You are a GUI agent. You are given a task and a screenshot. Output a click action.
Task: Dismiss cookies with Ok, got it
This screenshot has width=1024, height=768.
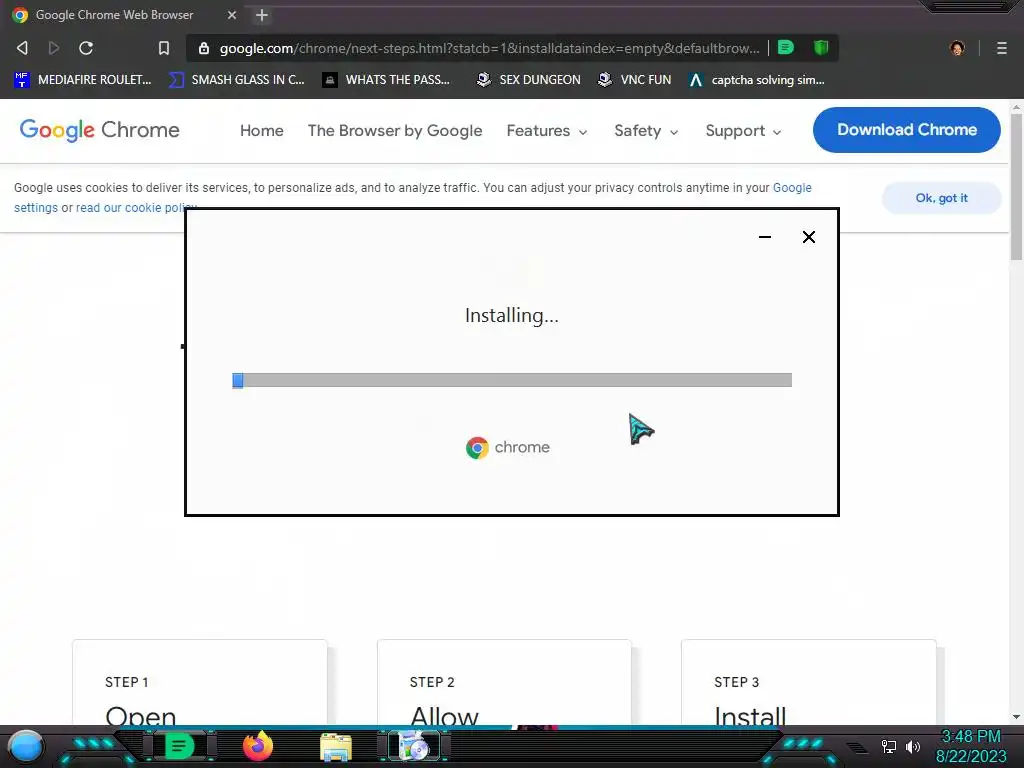[941, 198]
